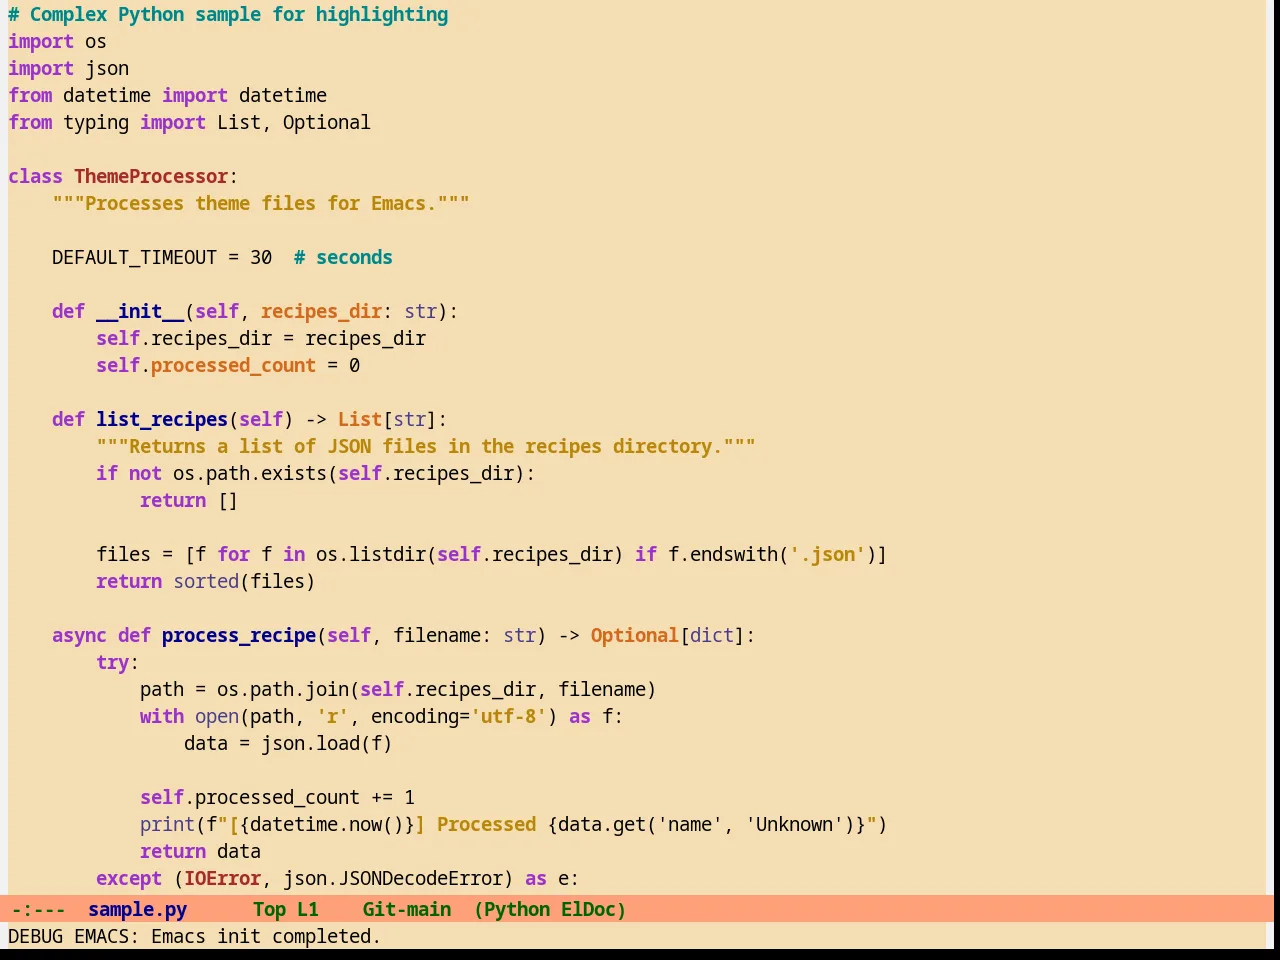
Task: Click the 'async' keyword
Action: tap(79, 635)
